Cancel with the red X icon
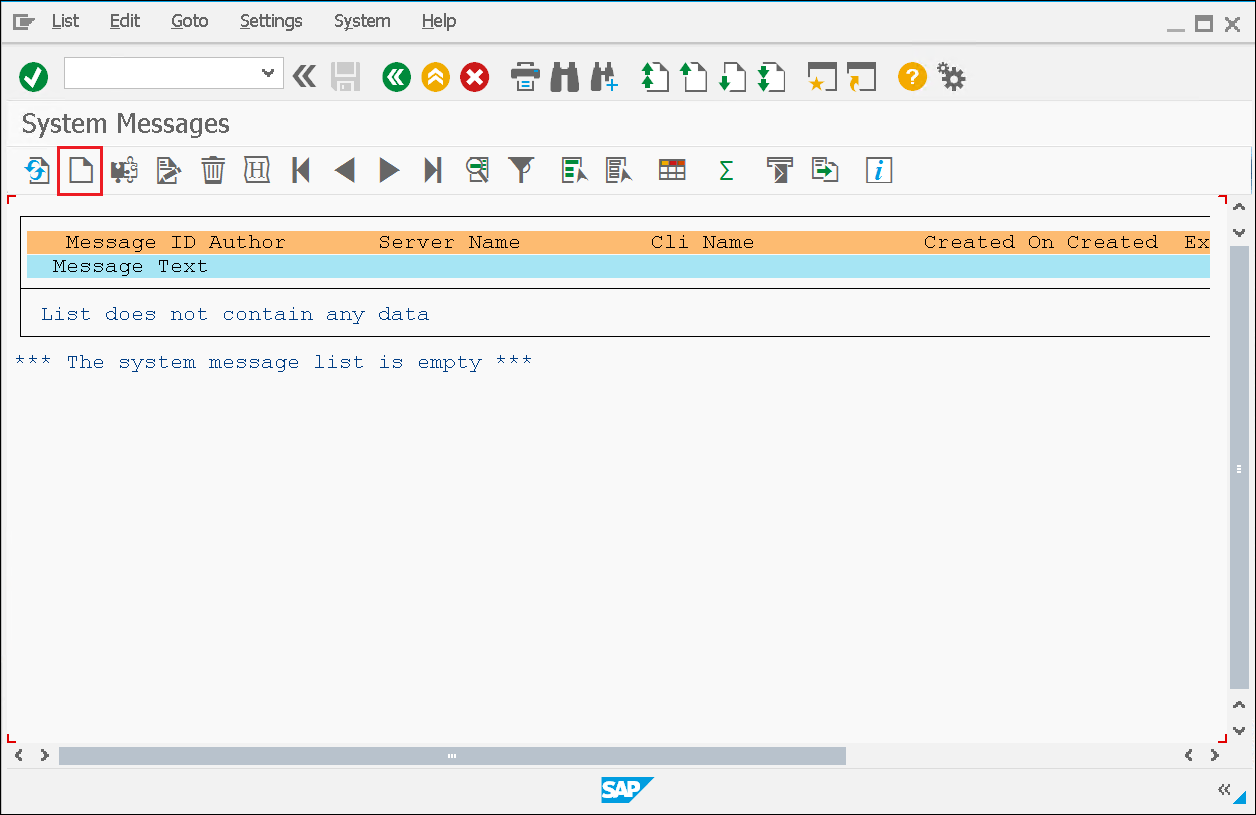 (474, 76)
